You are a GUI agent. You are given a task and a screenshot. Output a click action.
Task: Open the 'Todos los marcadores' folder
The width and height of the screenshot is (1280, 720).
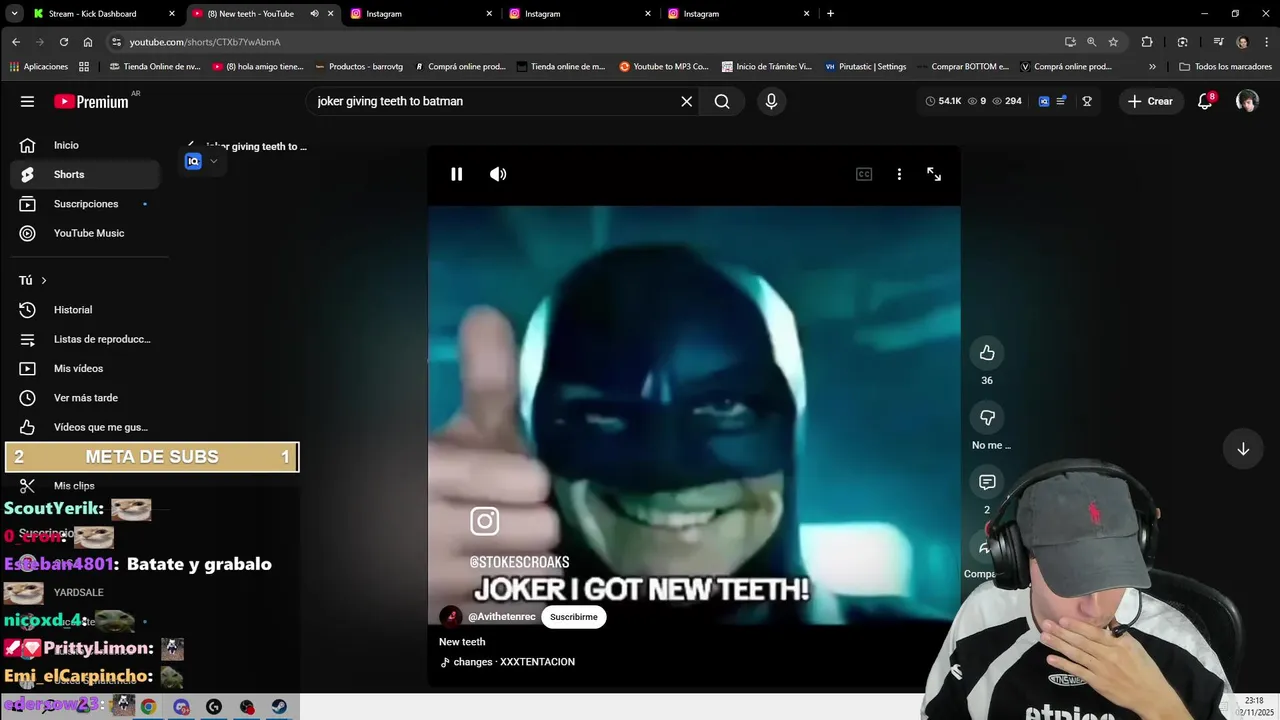[x=1225, y=67]
